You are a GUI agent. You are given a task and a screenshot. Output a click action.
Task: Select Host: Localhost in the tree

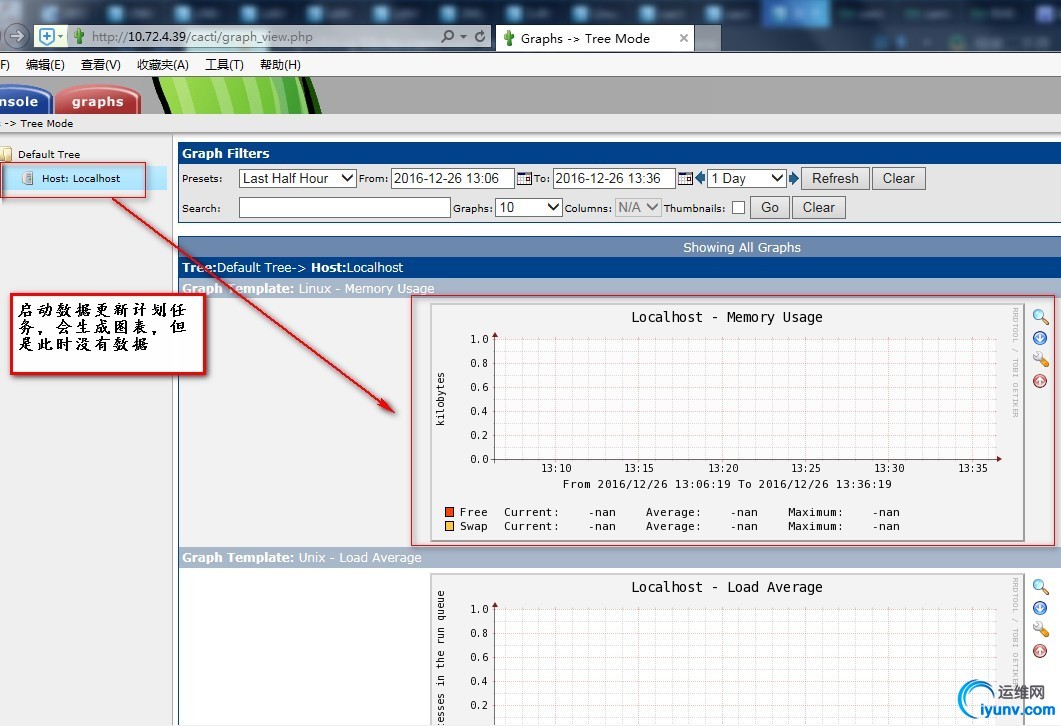coord(80,179)
